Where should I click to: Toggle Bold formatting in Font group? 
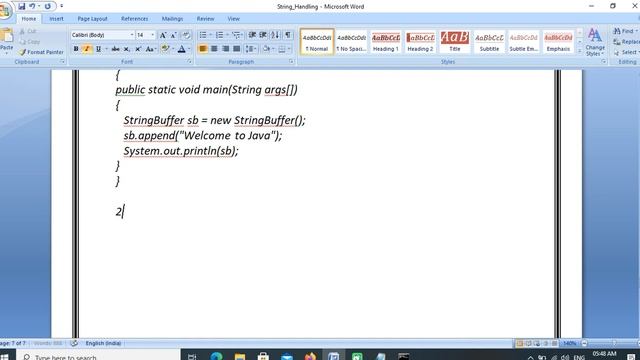pyautogui.click(x=76, y=49)
